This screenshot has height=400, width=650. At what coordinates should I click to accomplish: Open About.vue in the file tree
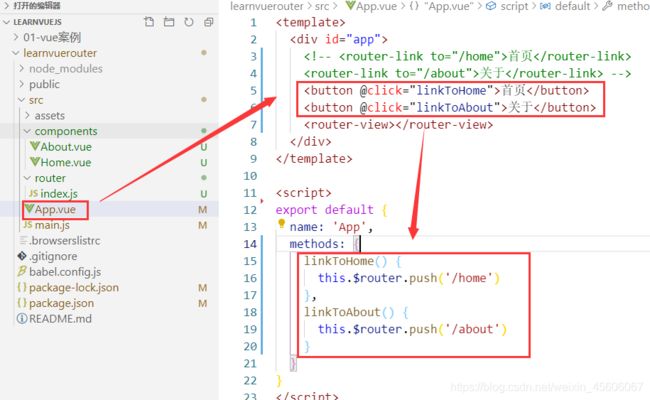coord(66,147)
